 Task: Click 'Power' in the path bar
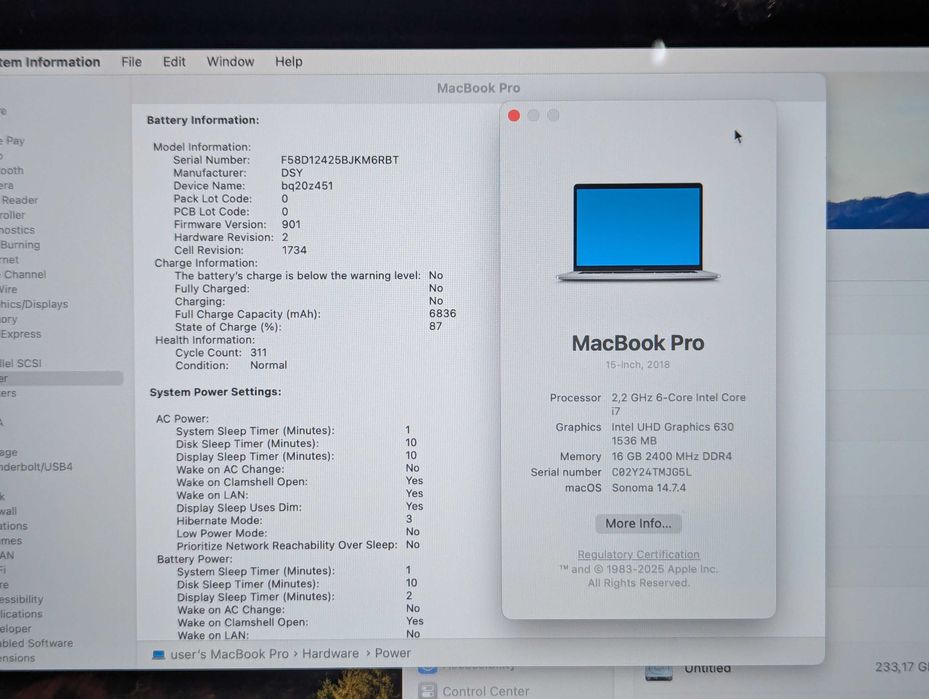tap(392, 653)
